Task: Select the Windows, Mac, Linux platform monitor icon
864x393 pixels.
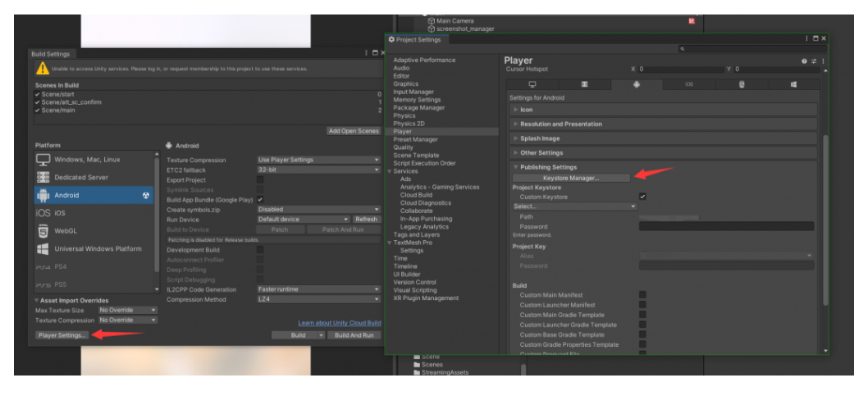Action: tap(43, 160)
